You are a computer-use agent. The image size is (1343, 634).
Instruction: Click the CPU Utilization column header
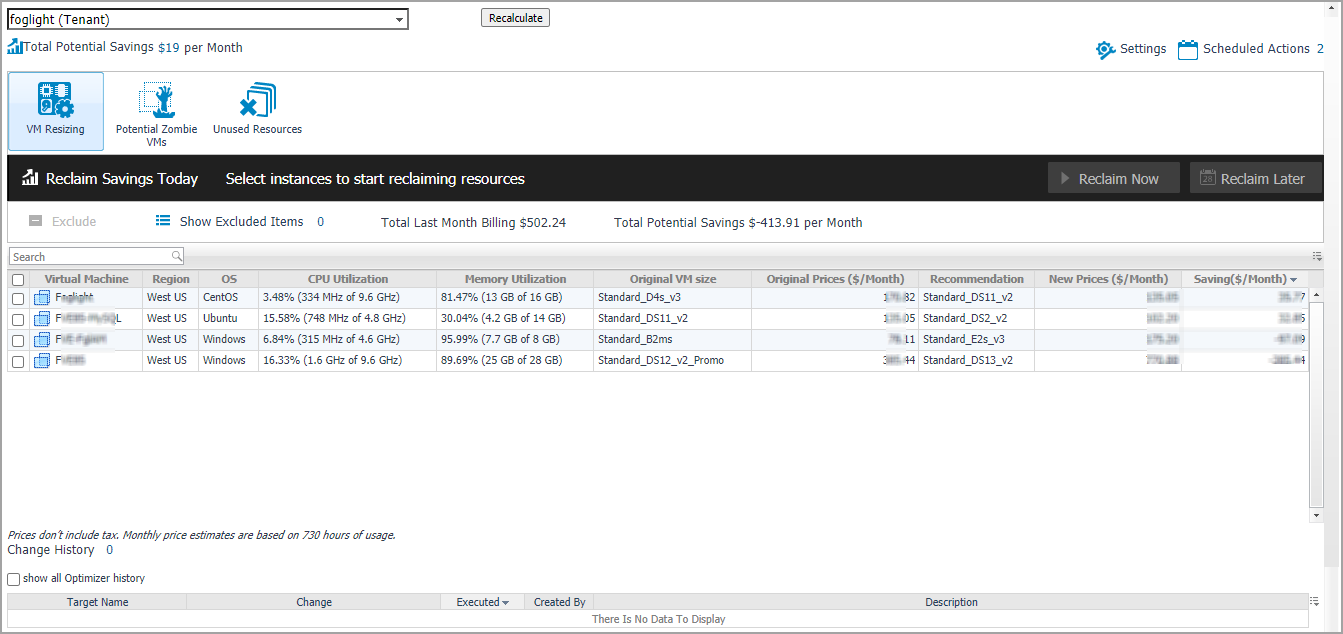pos(347,279)
